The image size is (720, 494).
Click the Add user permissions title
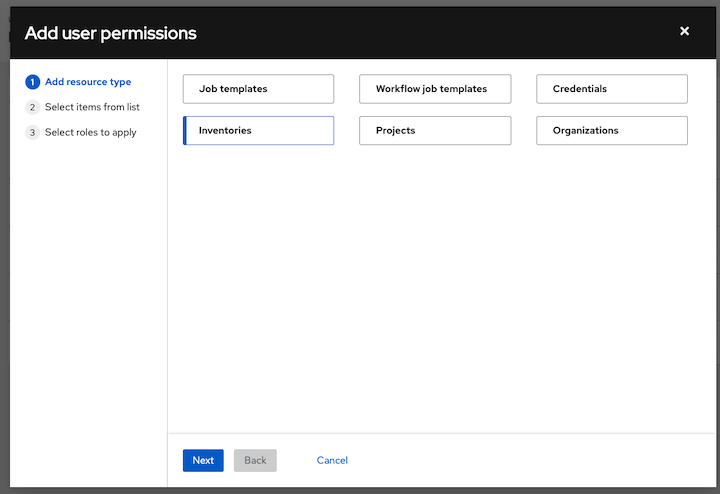(110, 33)
